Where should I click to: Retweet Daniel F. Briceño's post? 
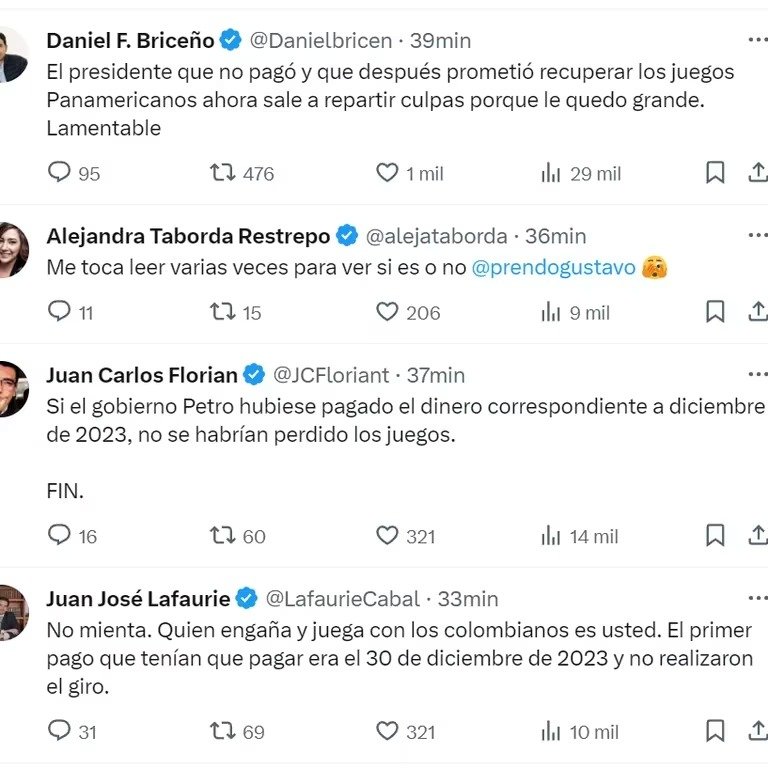point(223,173)
